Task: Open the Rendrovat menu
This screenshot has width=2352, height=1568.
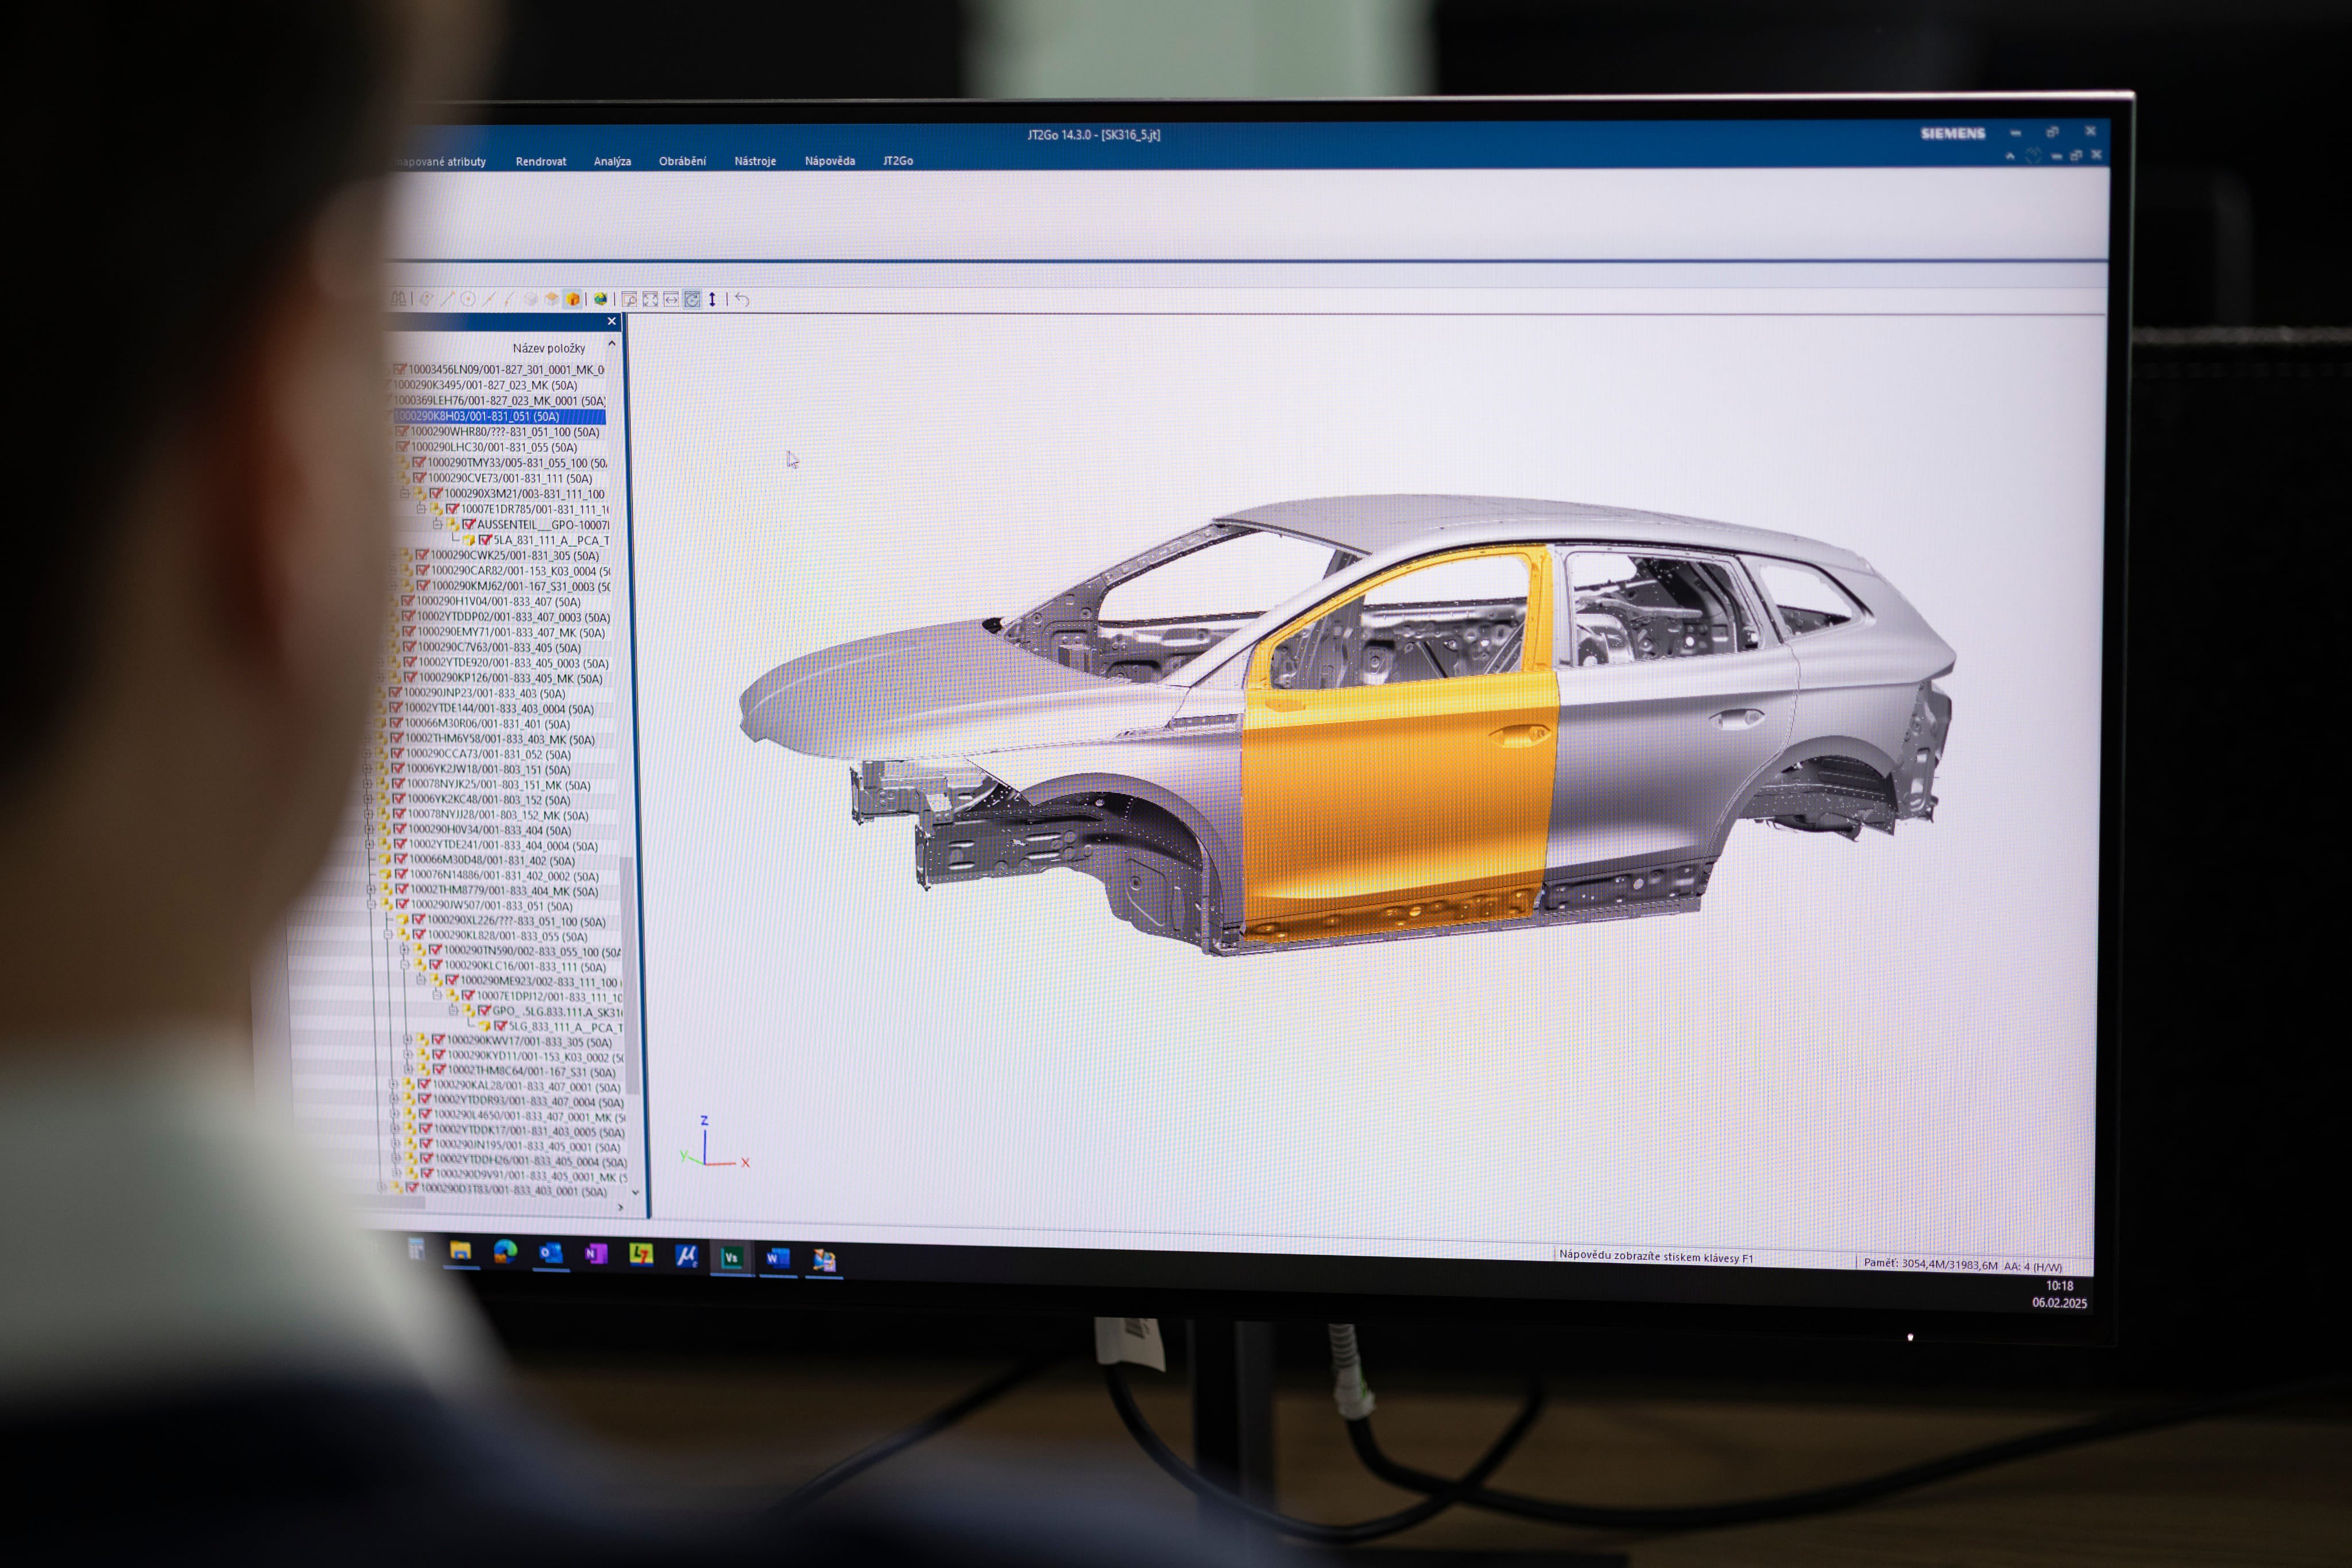Action: pyautogui.click(x=541, y=161)
